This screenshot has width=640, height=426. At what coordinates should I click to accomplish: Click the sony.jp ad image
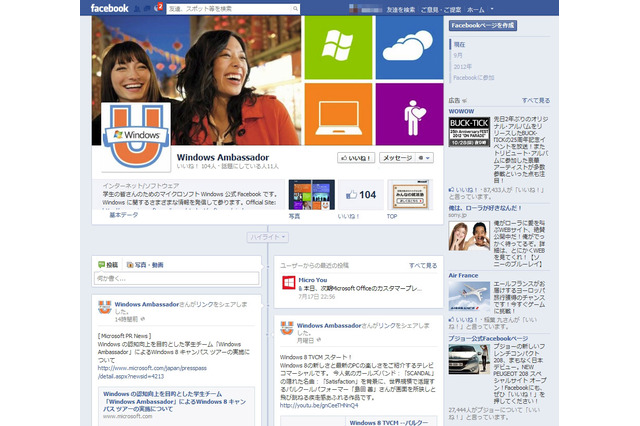click(469, 236)
